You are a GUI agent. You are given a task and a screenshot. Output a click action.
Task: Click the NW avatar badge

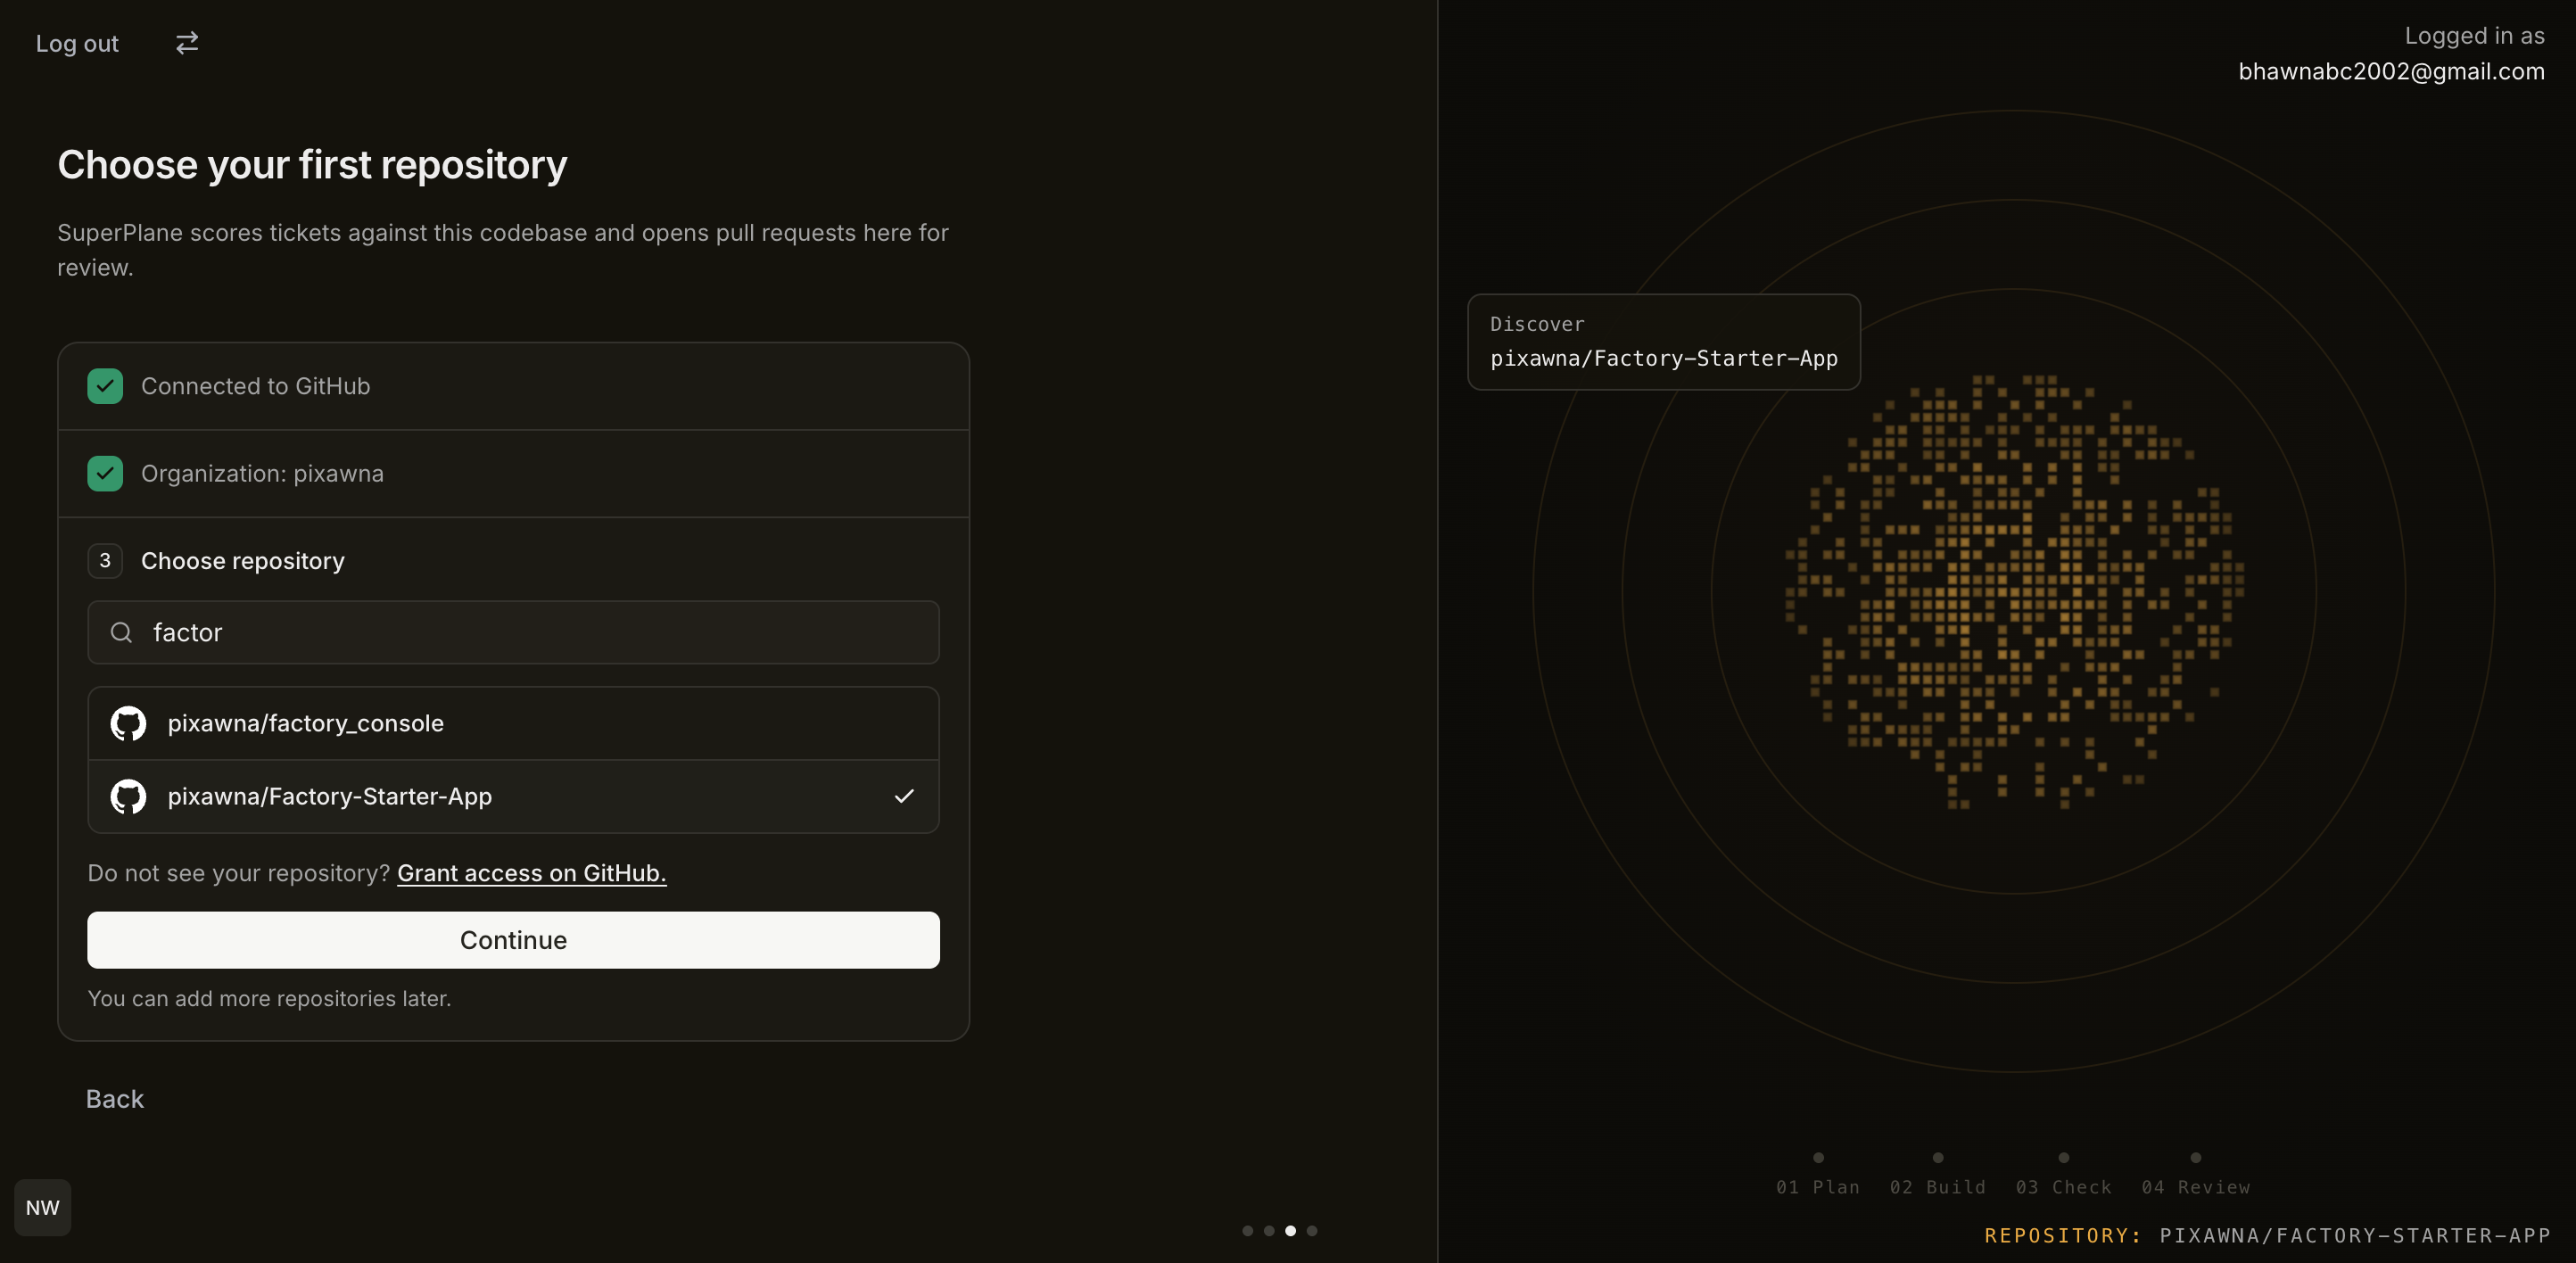tap(43, 1207)
